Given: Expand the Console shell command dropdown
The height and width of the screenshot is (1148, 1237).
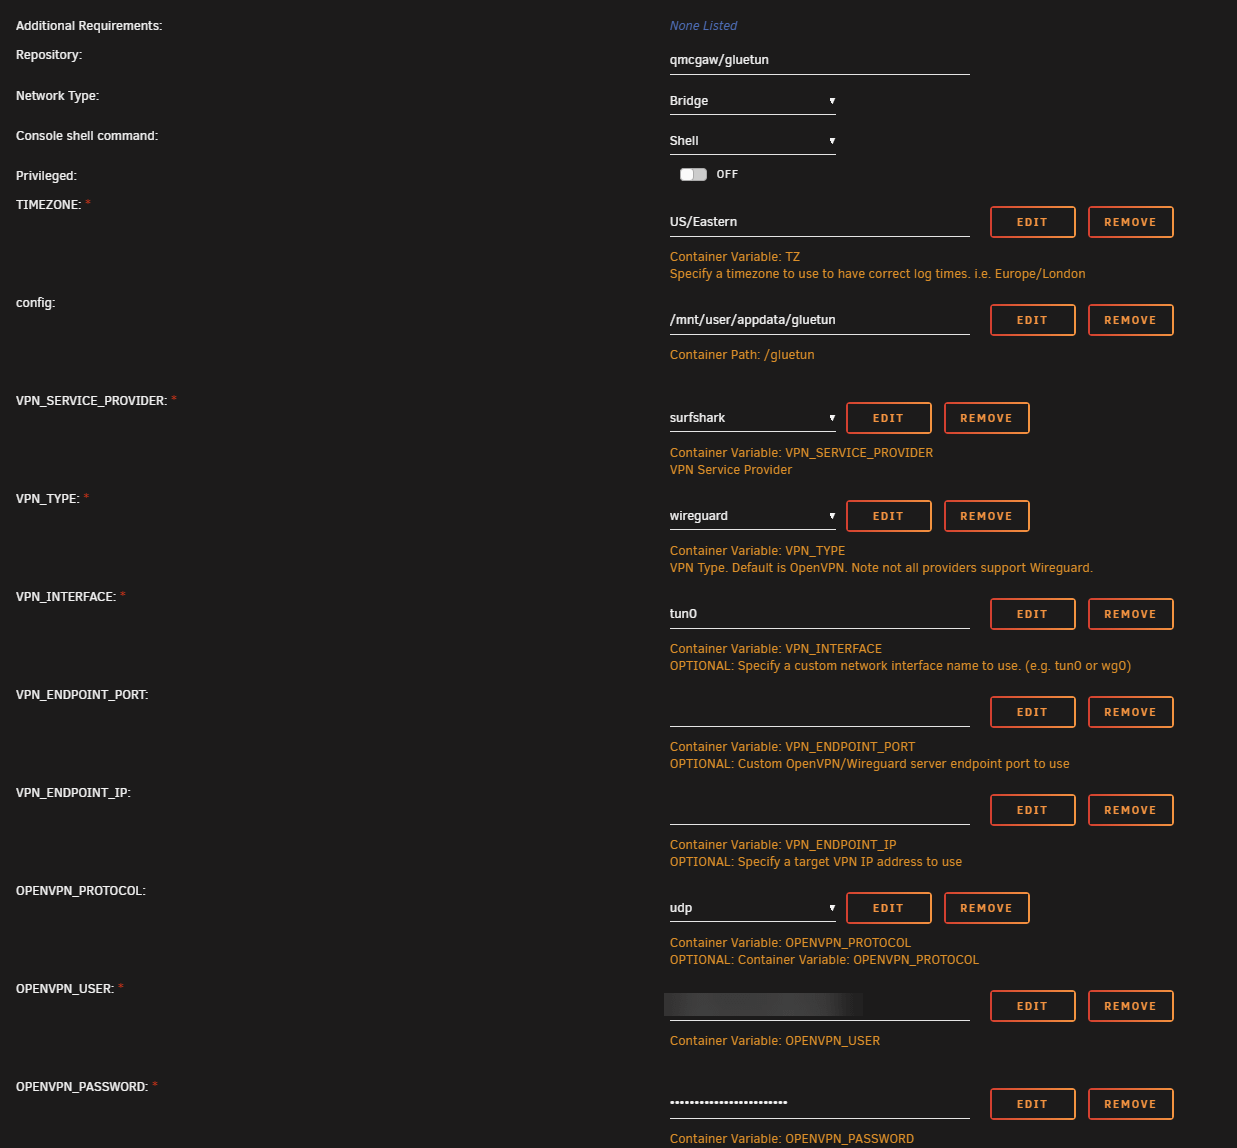Looking at the screenshot, I should pos(752,141).
